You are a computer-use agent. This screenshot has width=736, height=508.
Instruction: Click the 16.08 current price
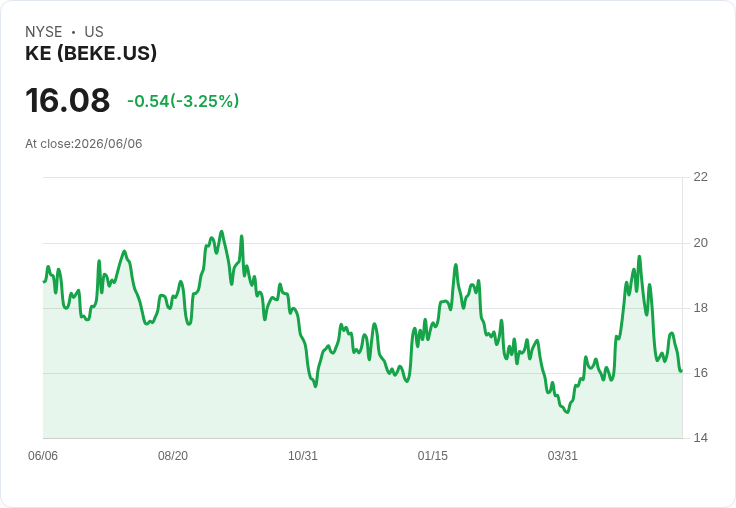point(68,100)
